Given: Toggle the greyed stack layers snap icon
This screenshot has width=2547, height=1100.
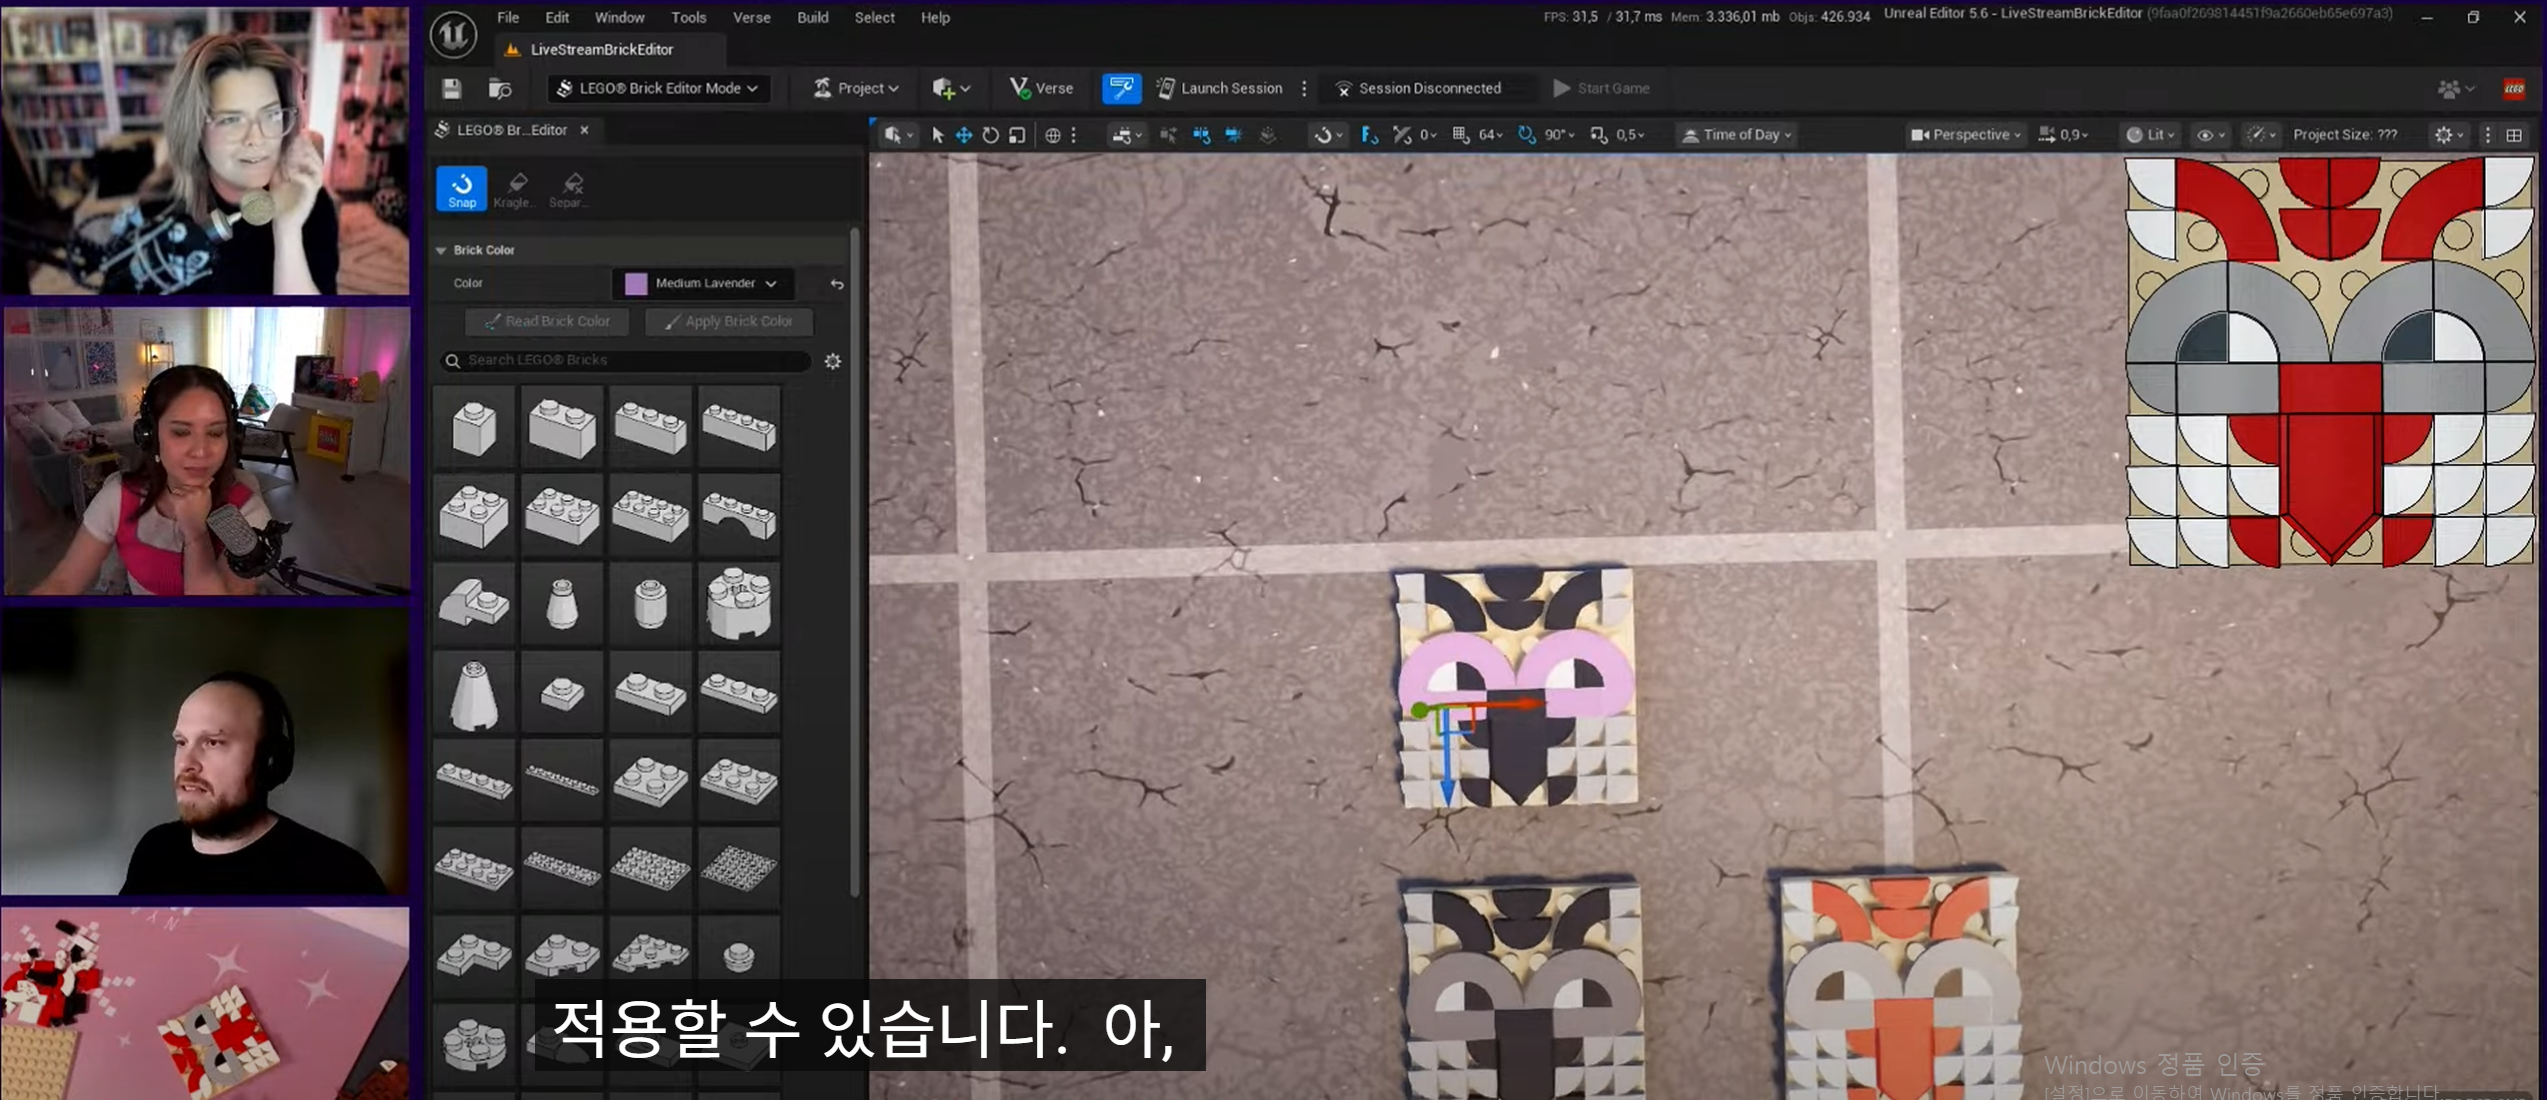Looking at the screenshot, I should (1268, 135).
